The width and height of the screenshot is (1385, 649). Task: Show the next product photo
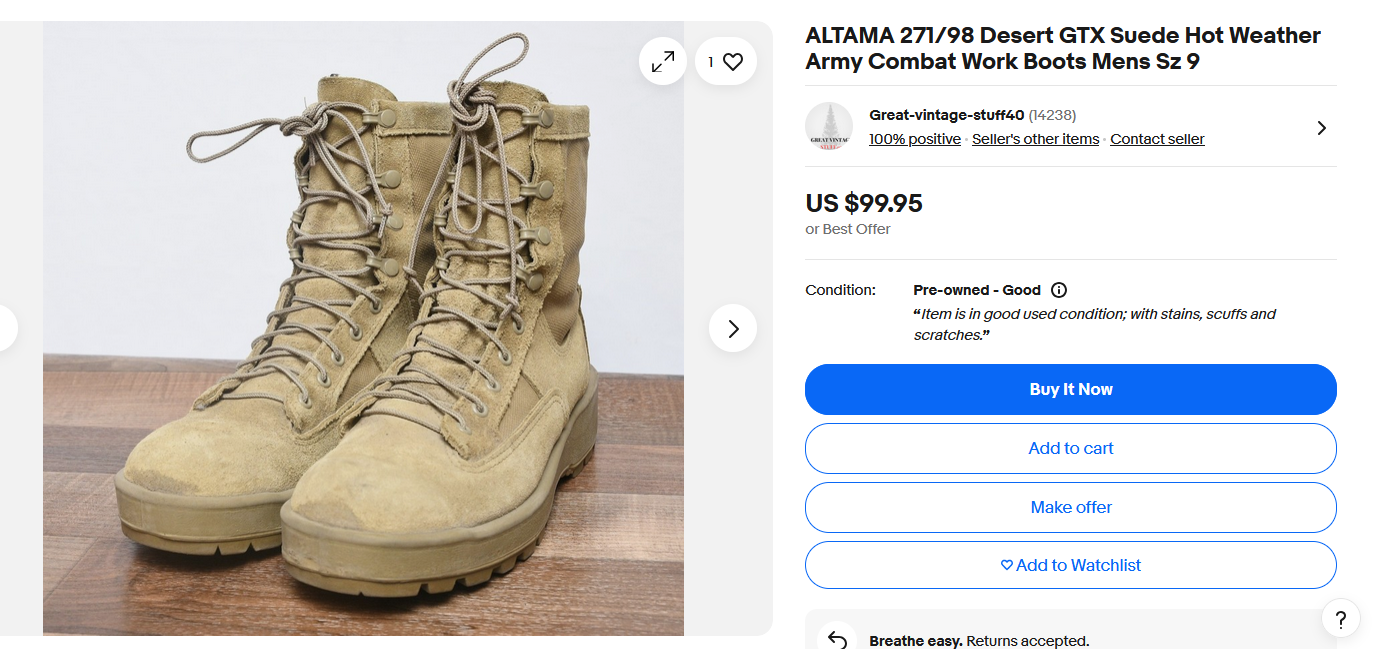click(733, 328)
